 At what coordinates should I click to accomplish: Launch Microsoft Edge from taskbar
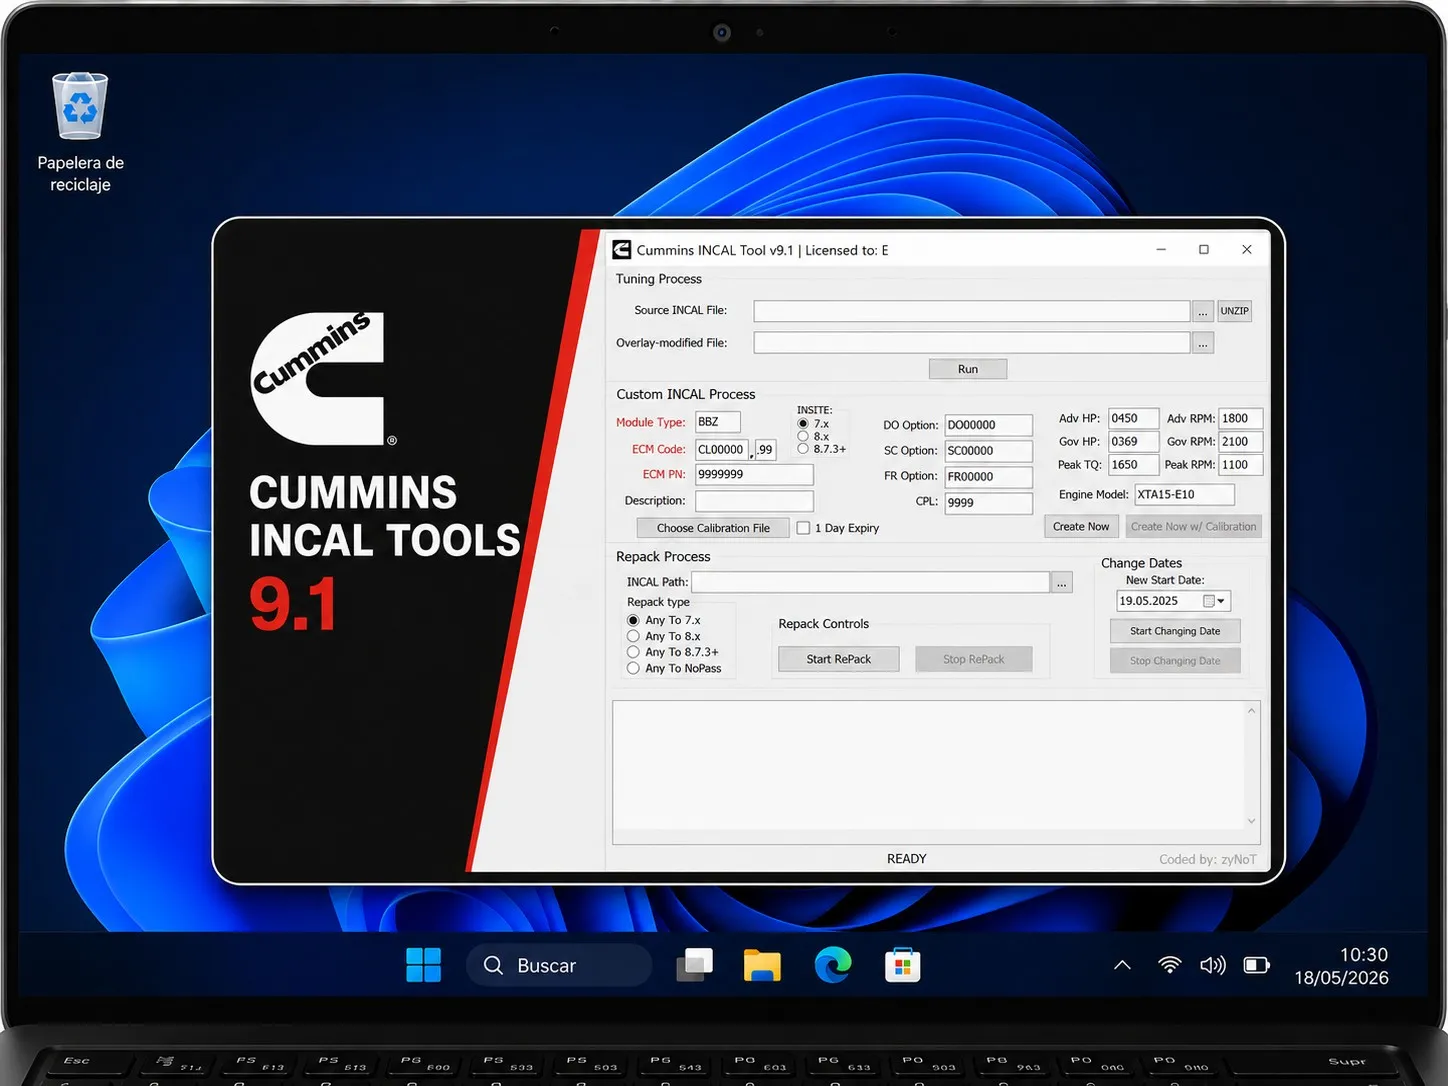[832, 965]
